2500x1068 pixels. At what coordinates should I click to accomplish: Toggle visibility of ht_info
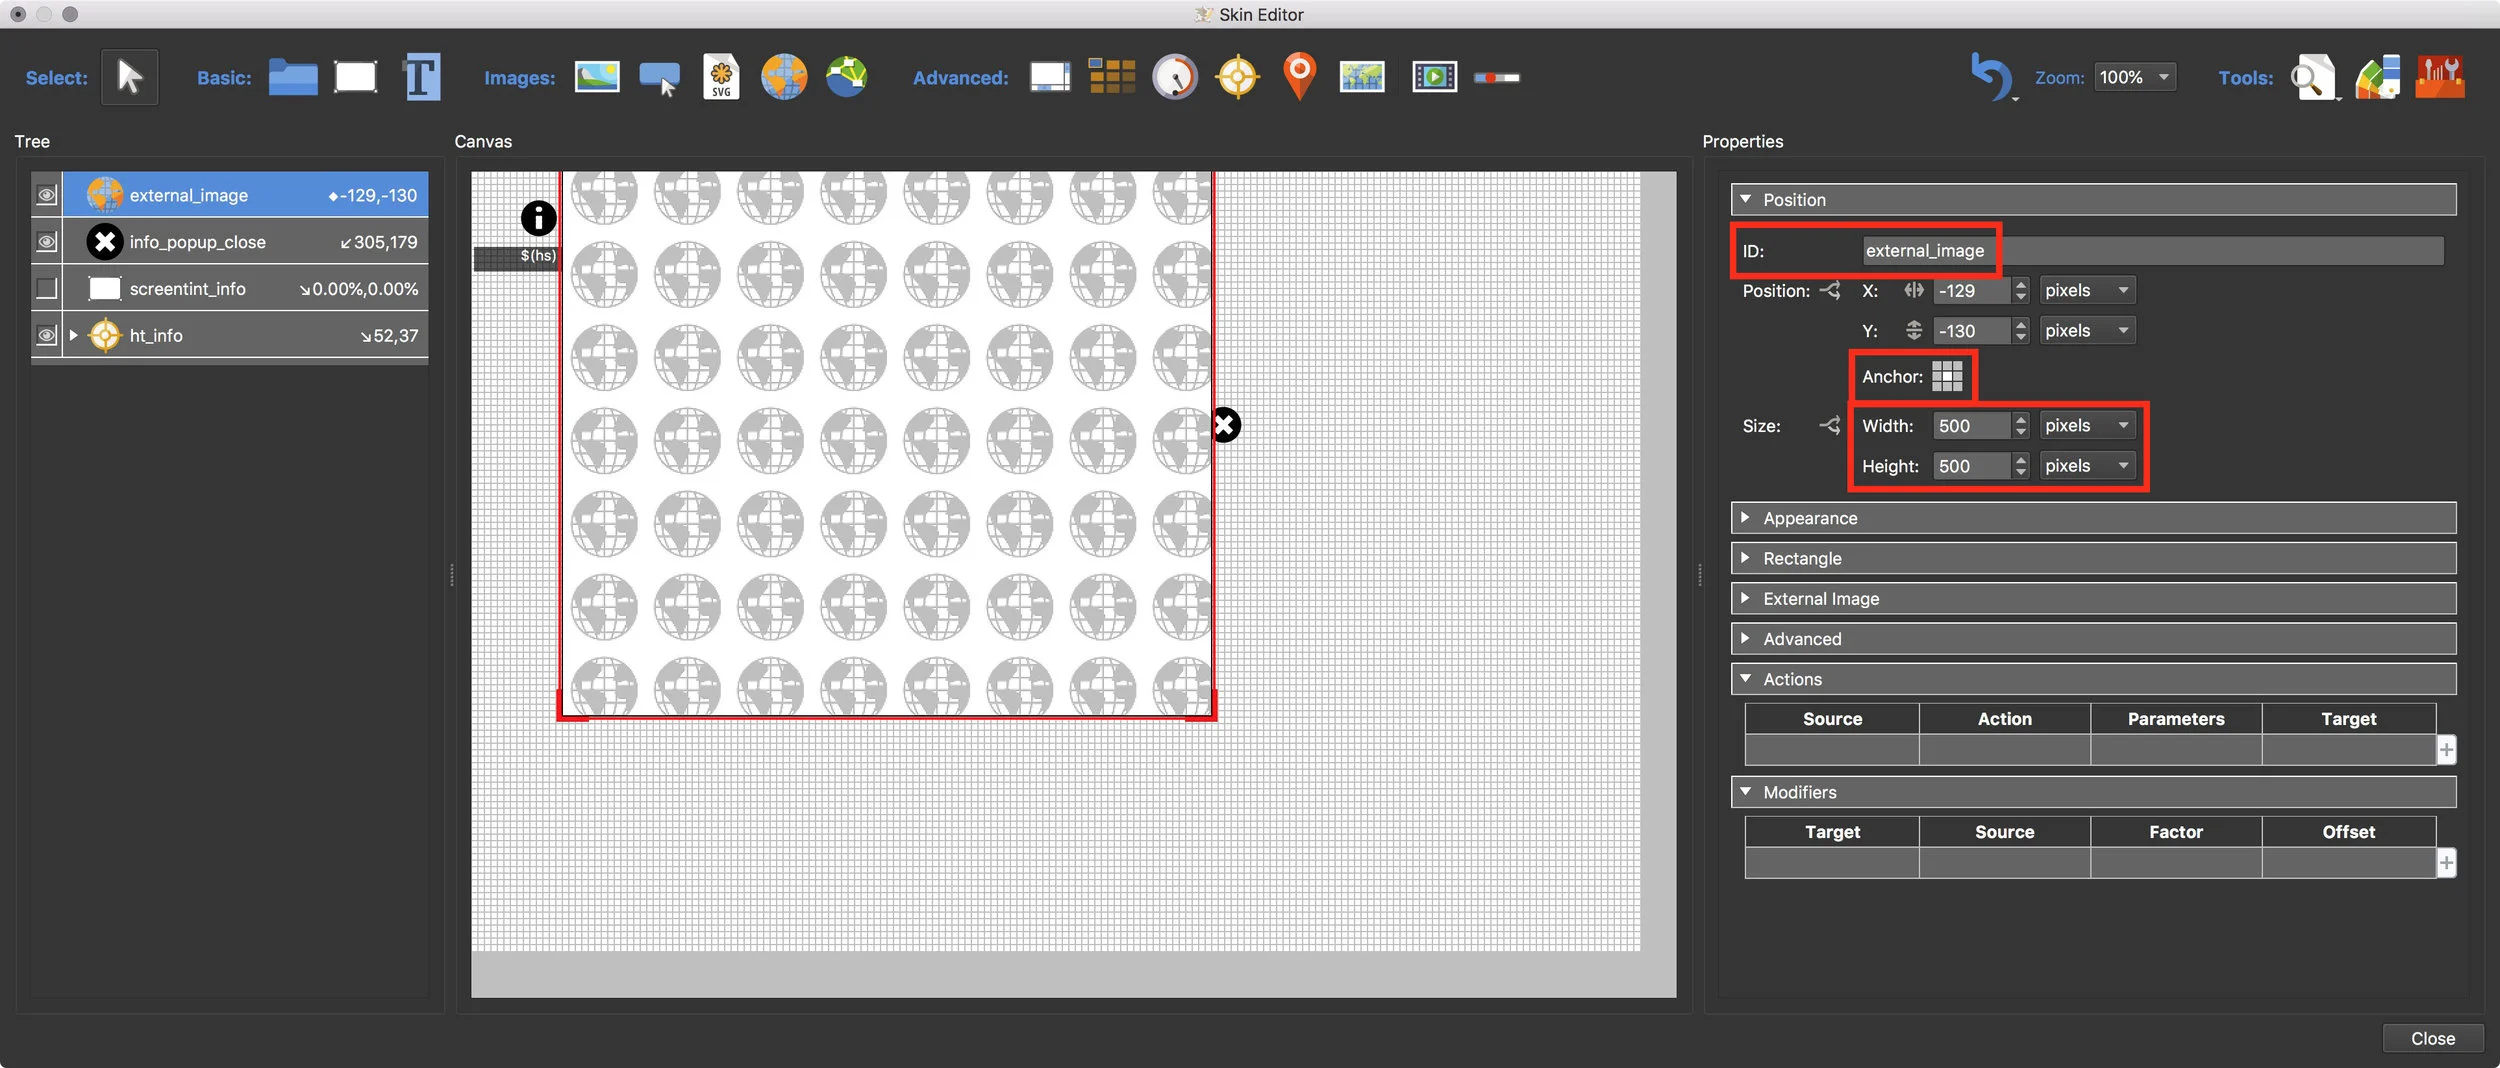pyautogui.click(x=46, y=335)
